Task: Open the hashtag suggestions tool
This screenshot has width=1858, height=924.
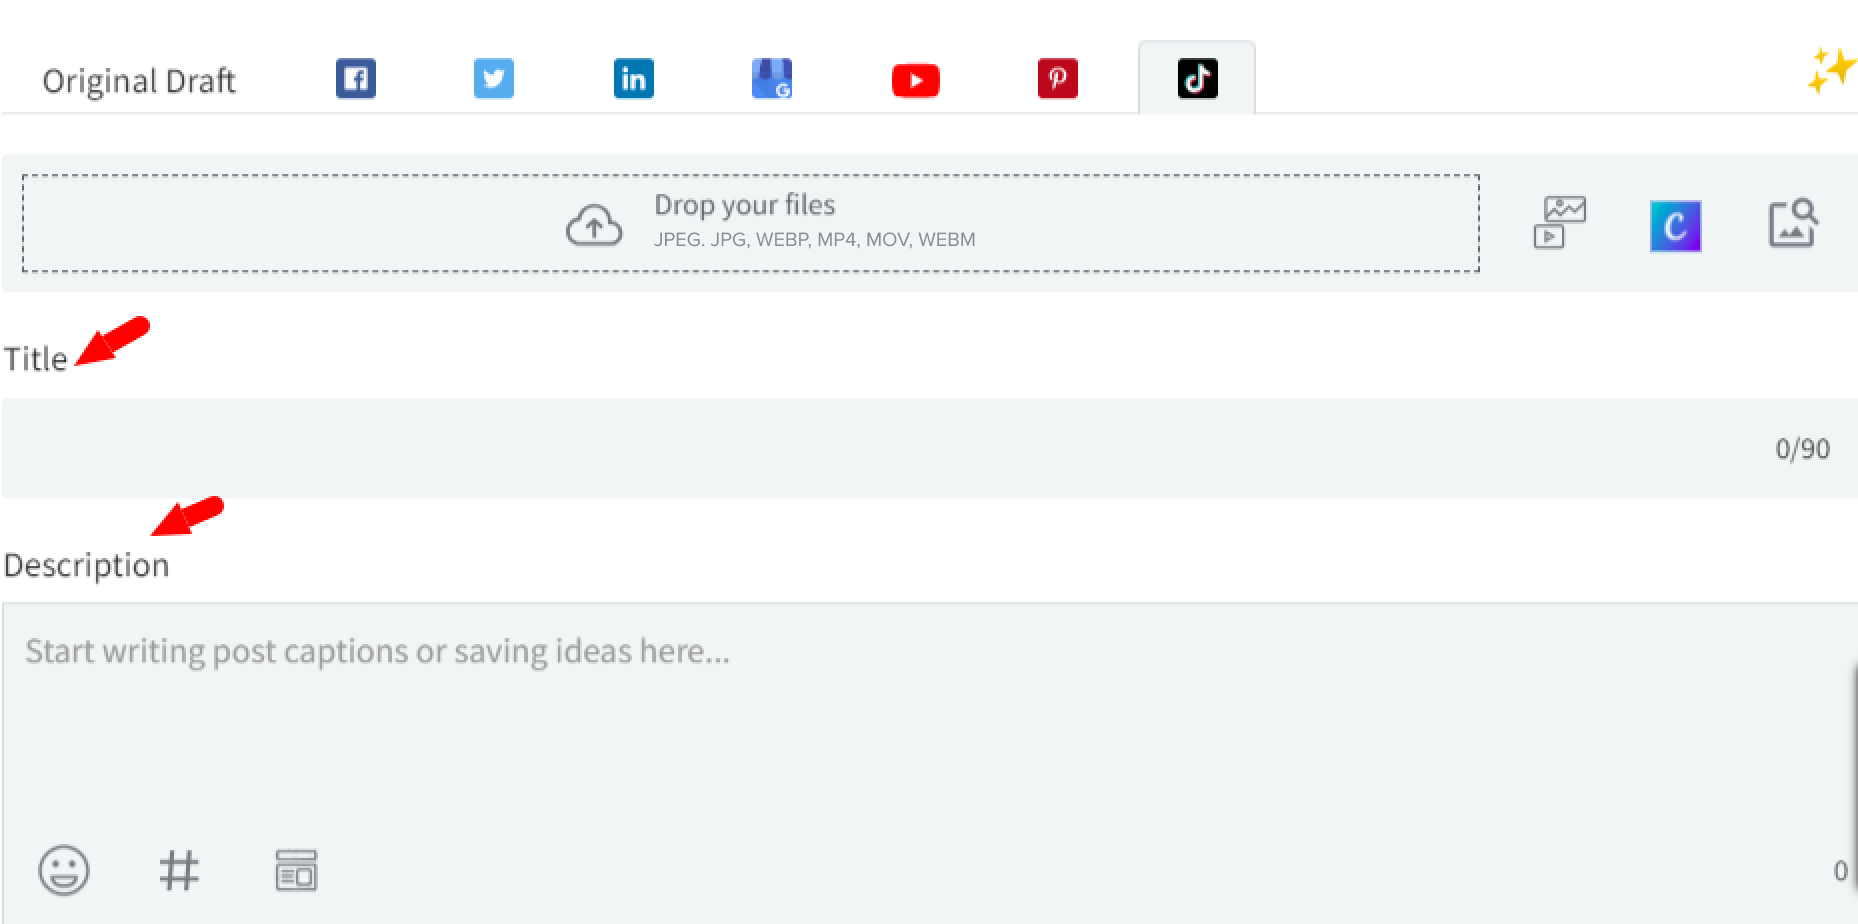Action: (179, 870)
